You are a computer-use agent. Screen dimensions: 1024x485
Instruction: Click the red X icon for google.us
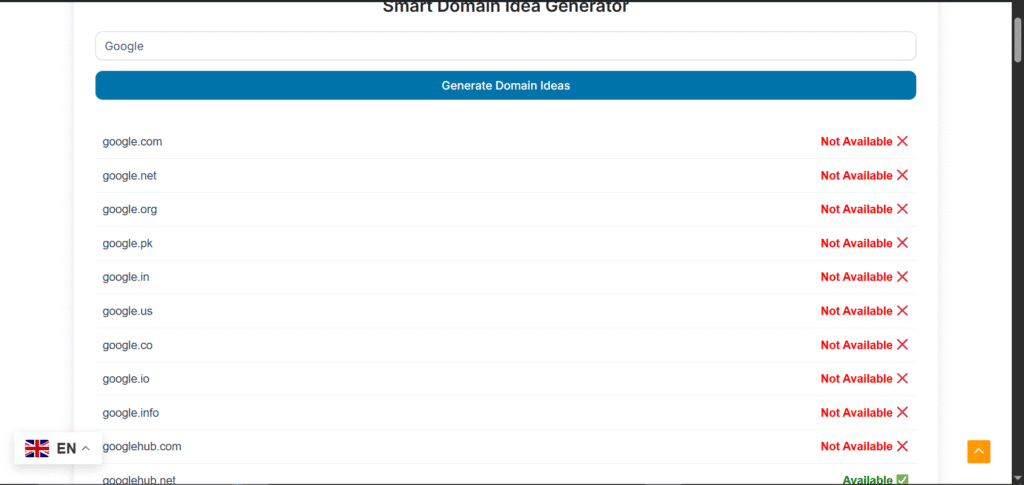[x=903, y=311]
